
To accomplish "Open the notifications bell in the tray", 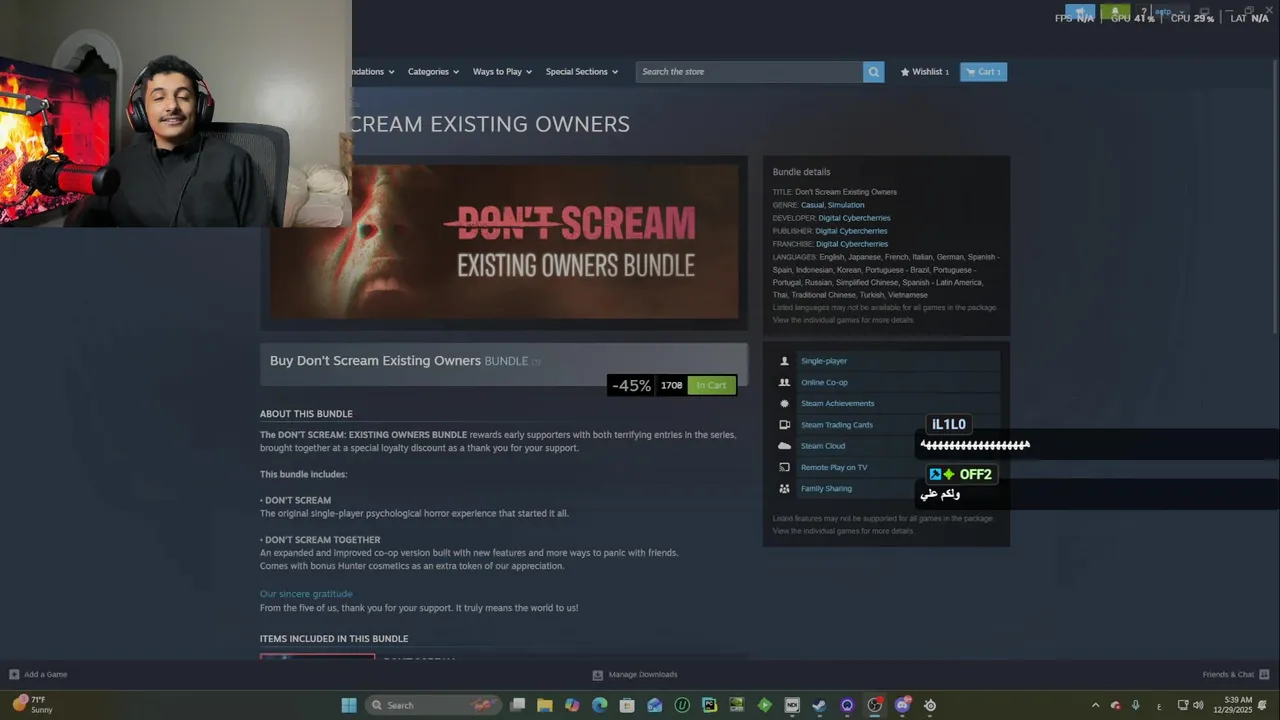I will click(x=1263, y=705).
